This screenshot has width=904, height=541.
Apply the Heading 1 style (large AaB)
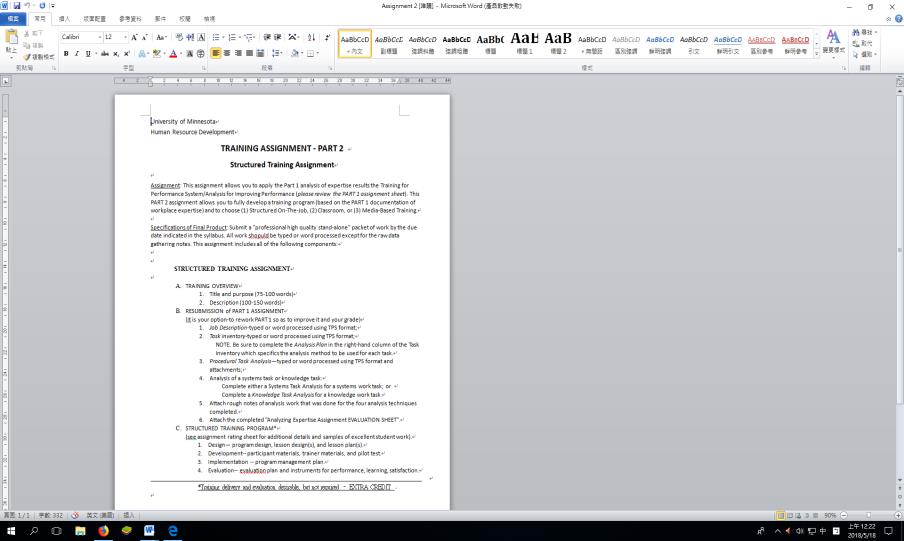coord(524,43)
